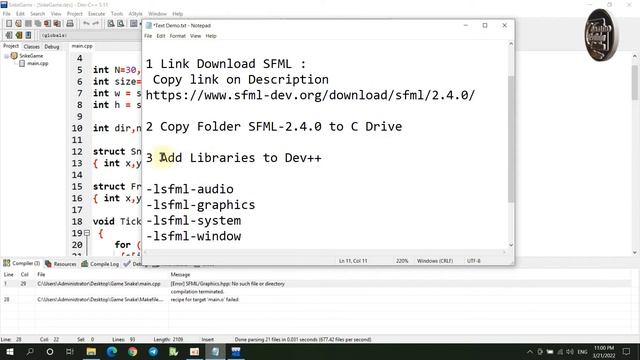This screenshot has height=360, width=640.
Task: Open Notepad Edit menu
Action: 161,36
